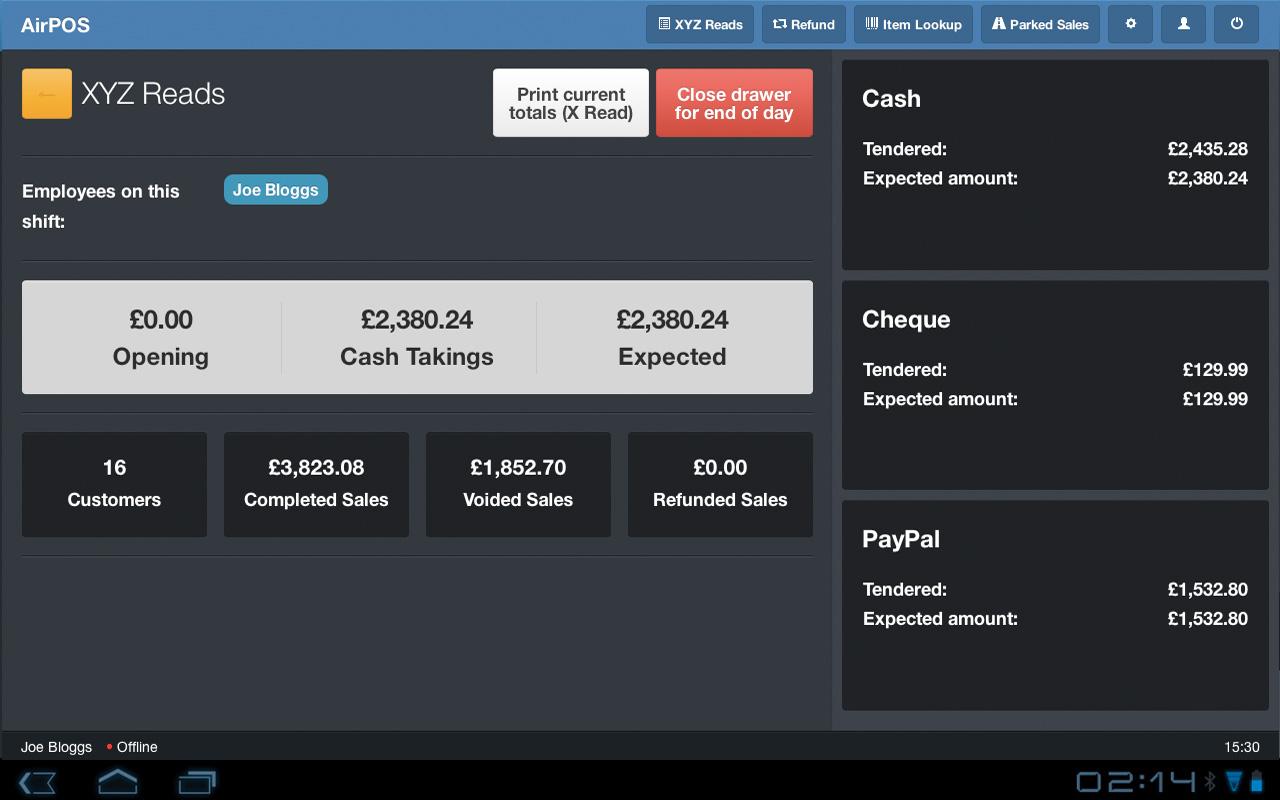Select the Completed Sales tile
This screenshot has height=800, width=1280.
point(316,484)
